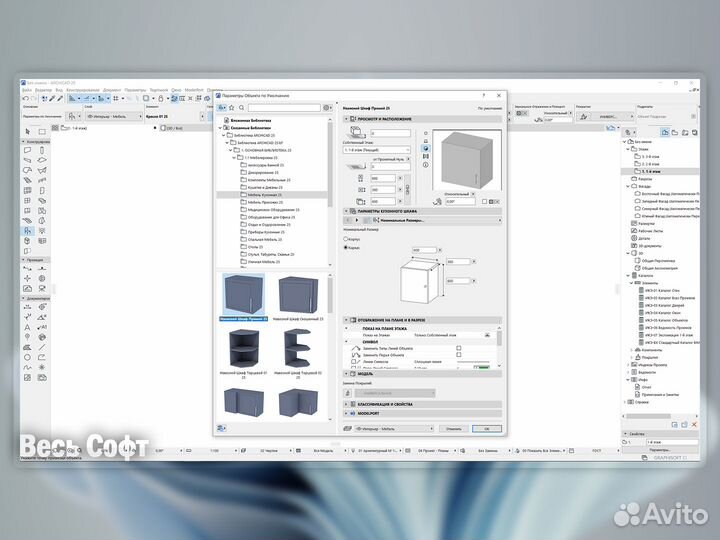Screen dimensions: 720x540
Task: Go to next parameter page arrow
Action: point(357,220)
